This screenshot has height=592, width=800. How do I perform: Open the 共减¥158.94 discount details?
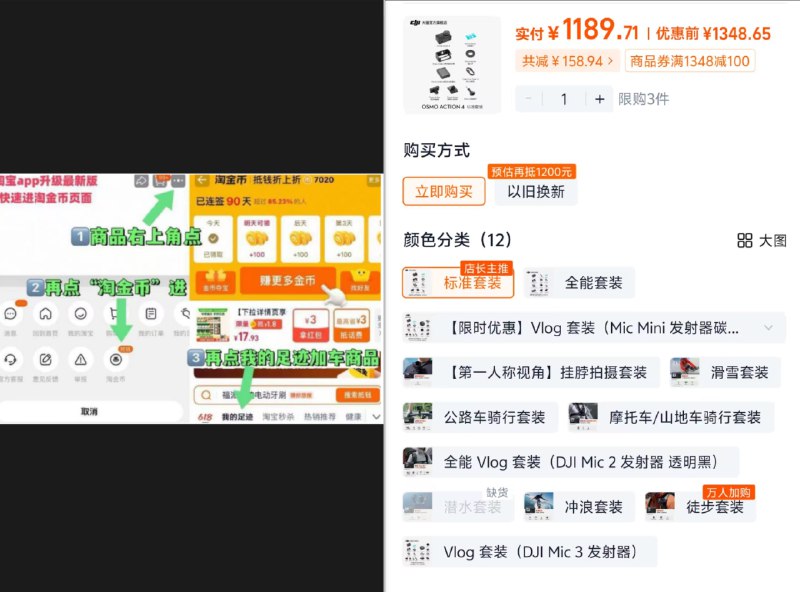(567, 61)
